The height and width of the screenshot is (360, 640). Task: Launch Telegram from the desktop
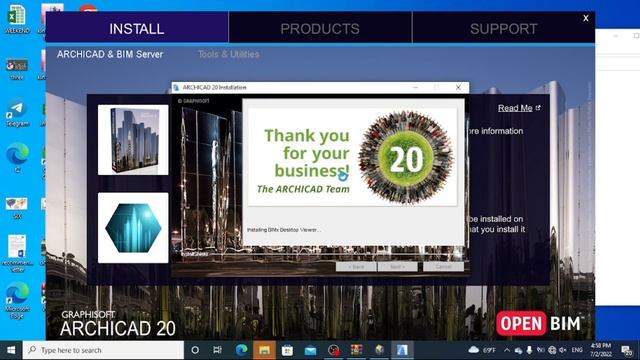point(17,113)
